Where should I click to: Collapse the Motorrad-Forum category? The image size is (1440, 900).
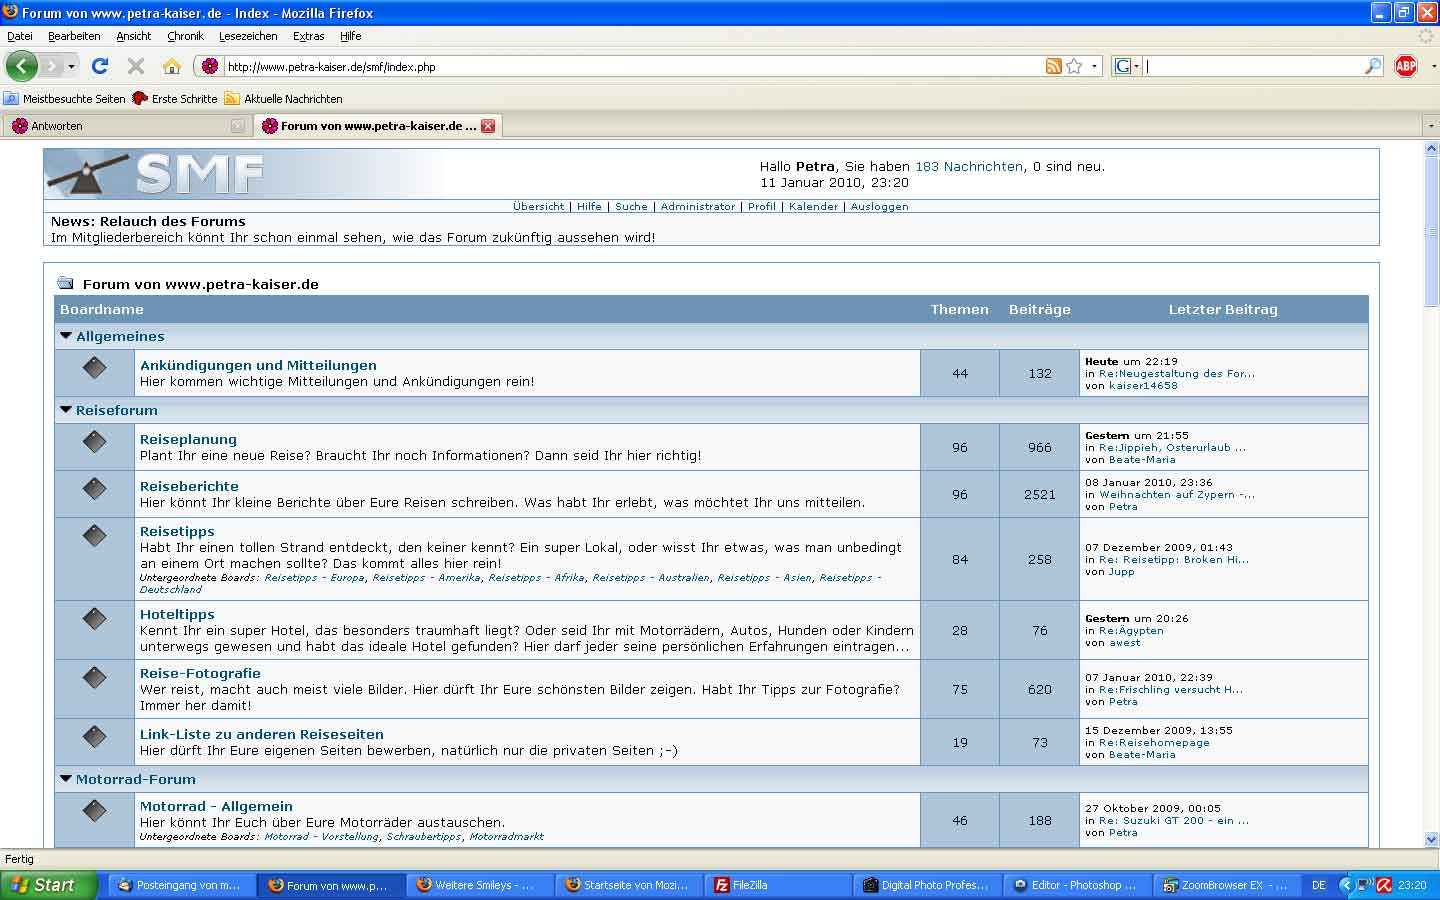tap(66, 779)
